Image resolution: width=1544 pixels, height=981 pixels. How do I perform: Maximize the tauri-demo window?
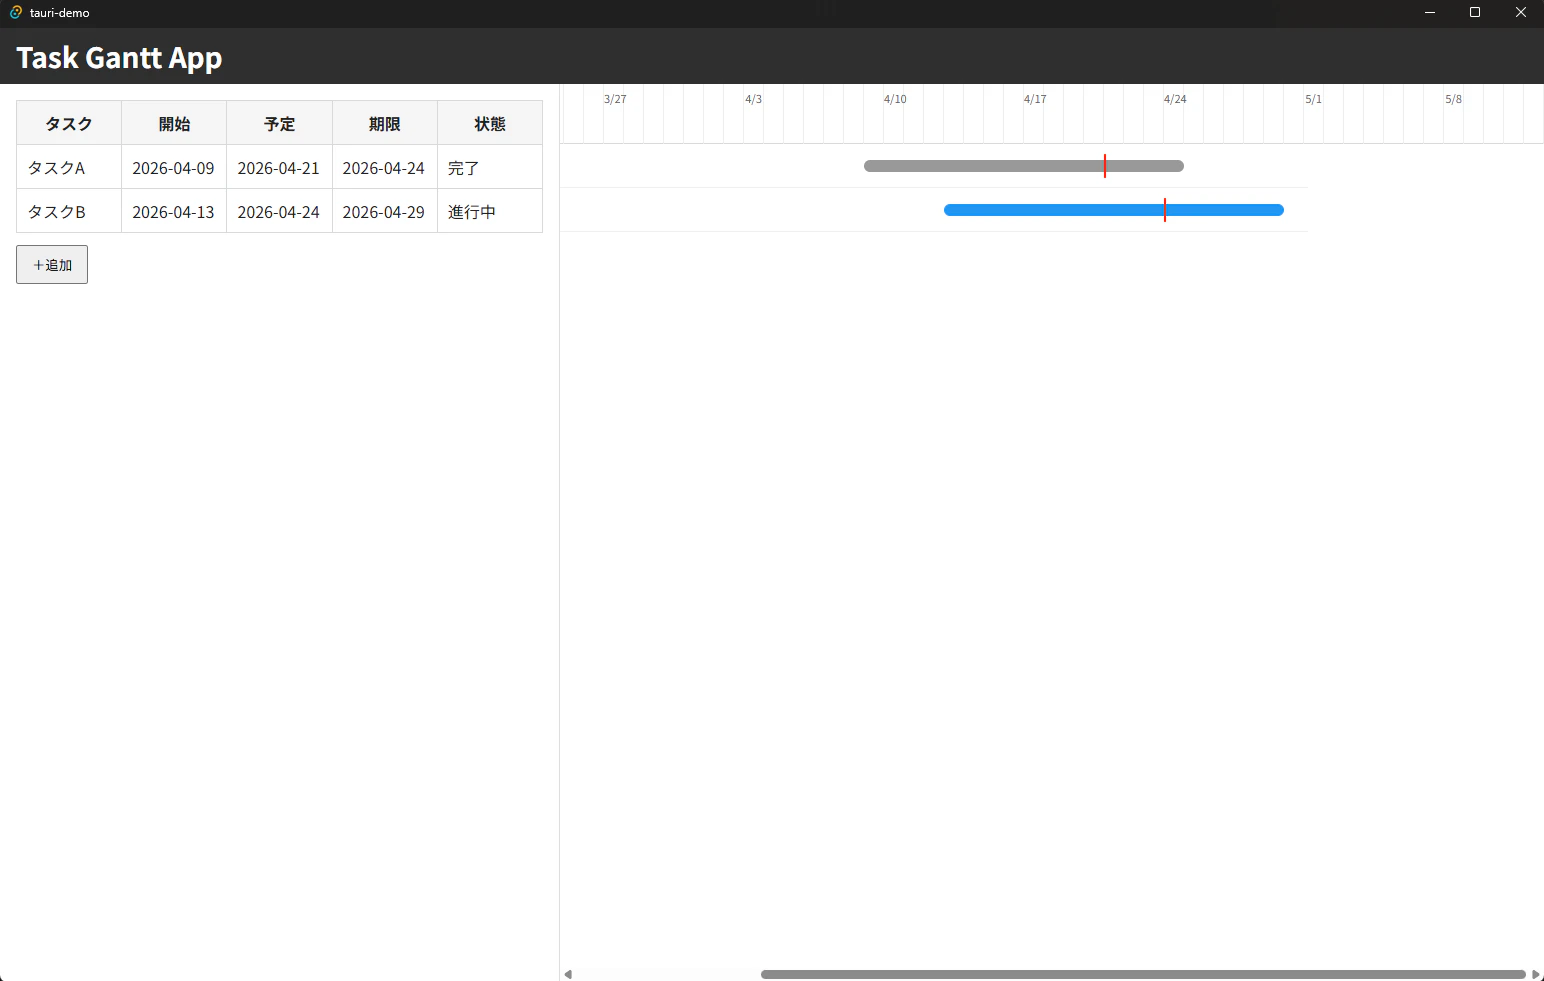pyautogui.click(x=1475, y=12)
